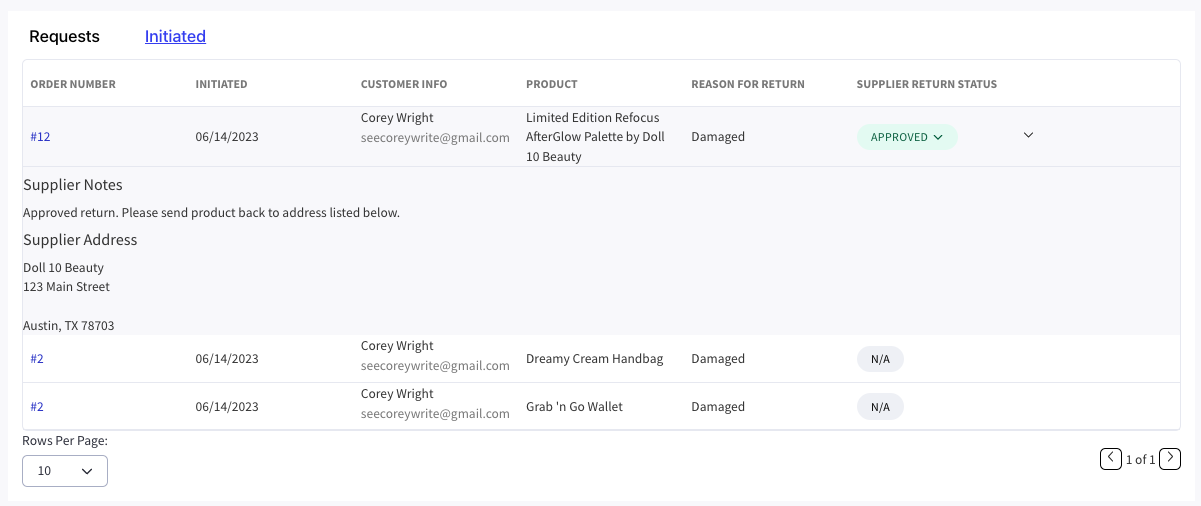1201x506 pixels.
Task: Go to the previous page arrow
Action: (1110, 459)
